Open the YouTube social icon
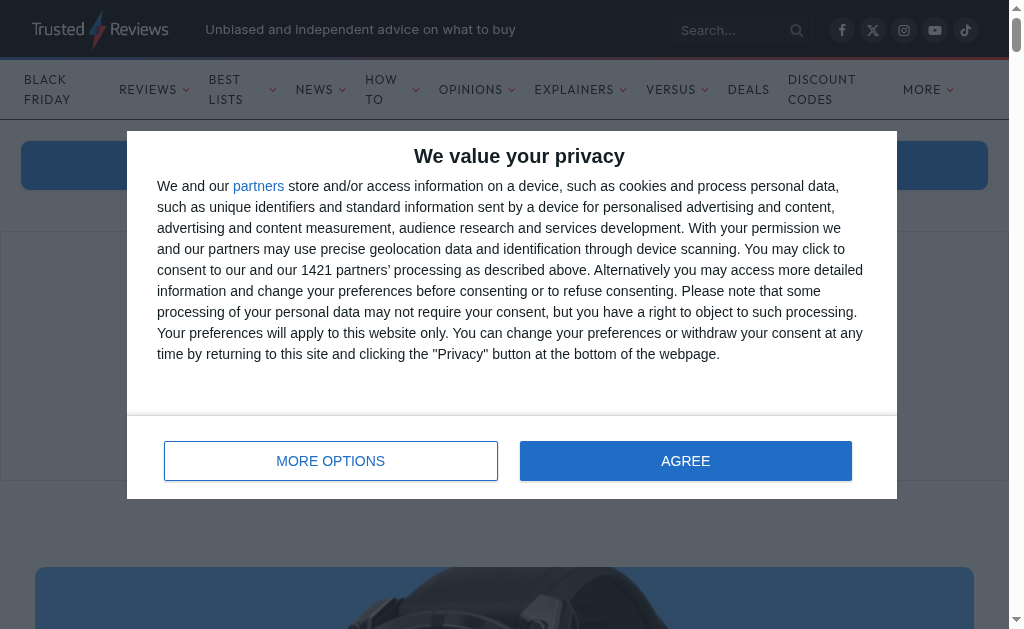 [x=935, y=30]
